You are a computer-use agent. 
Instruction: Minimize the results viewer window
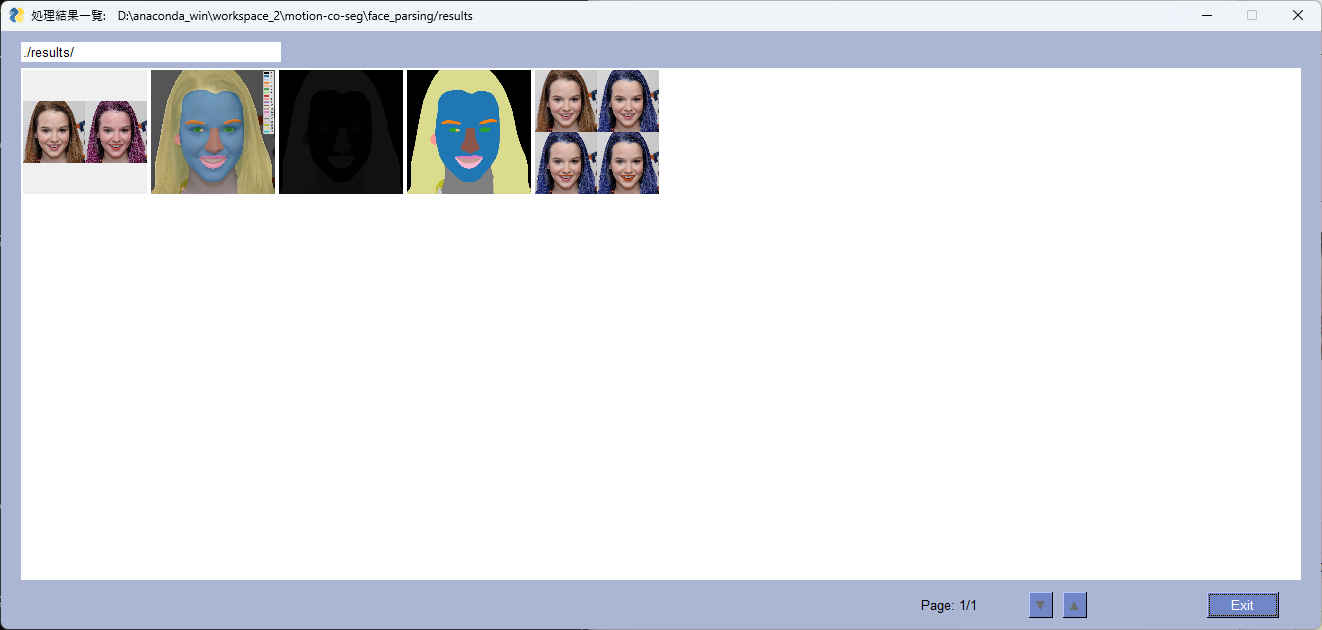click(x=1207, y=16)
